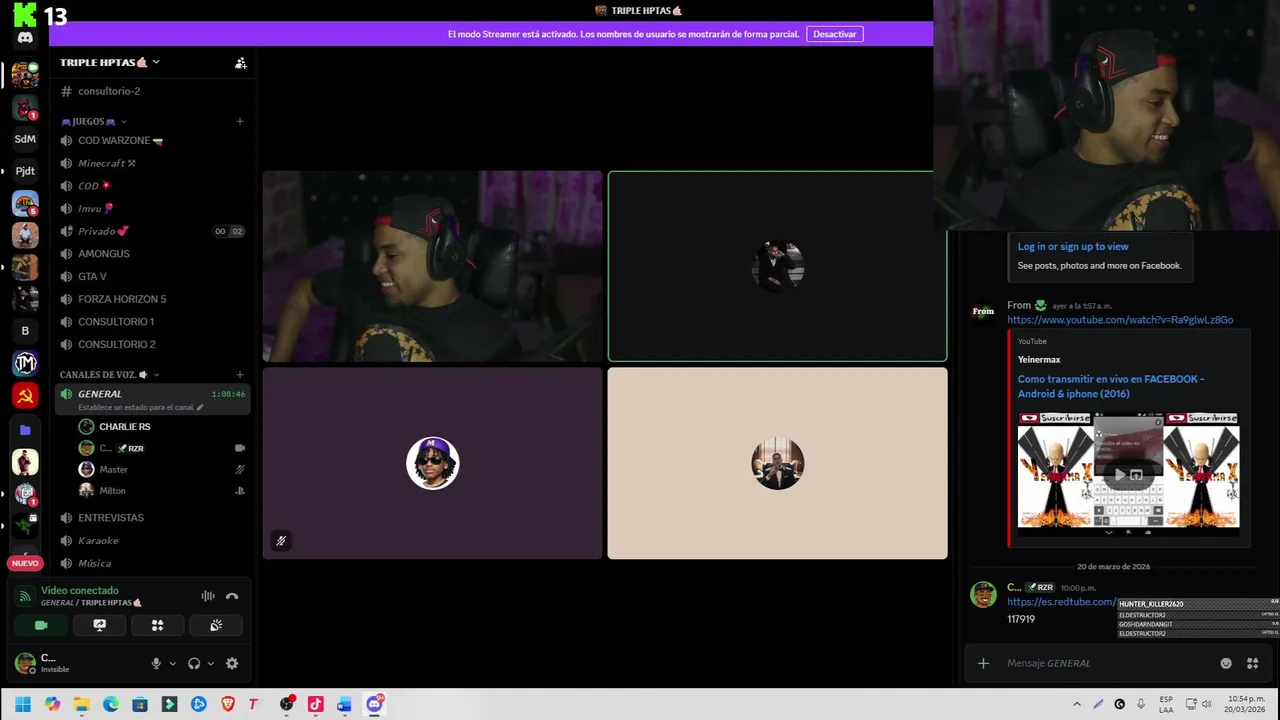The height and width of the screenshot is (720, 1280).
Task: Add channel plus in CANALES DE VOZ
Action: click(x=240, y=374)
